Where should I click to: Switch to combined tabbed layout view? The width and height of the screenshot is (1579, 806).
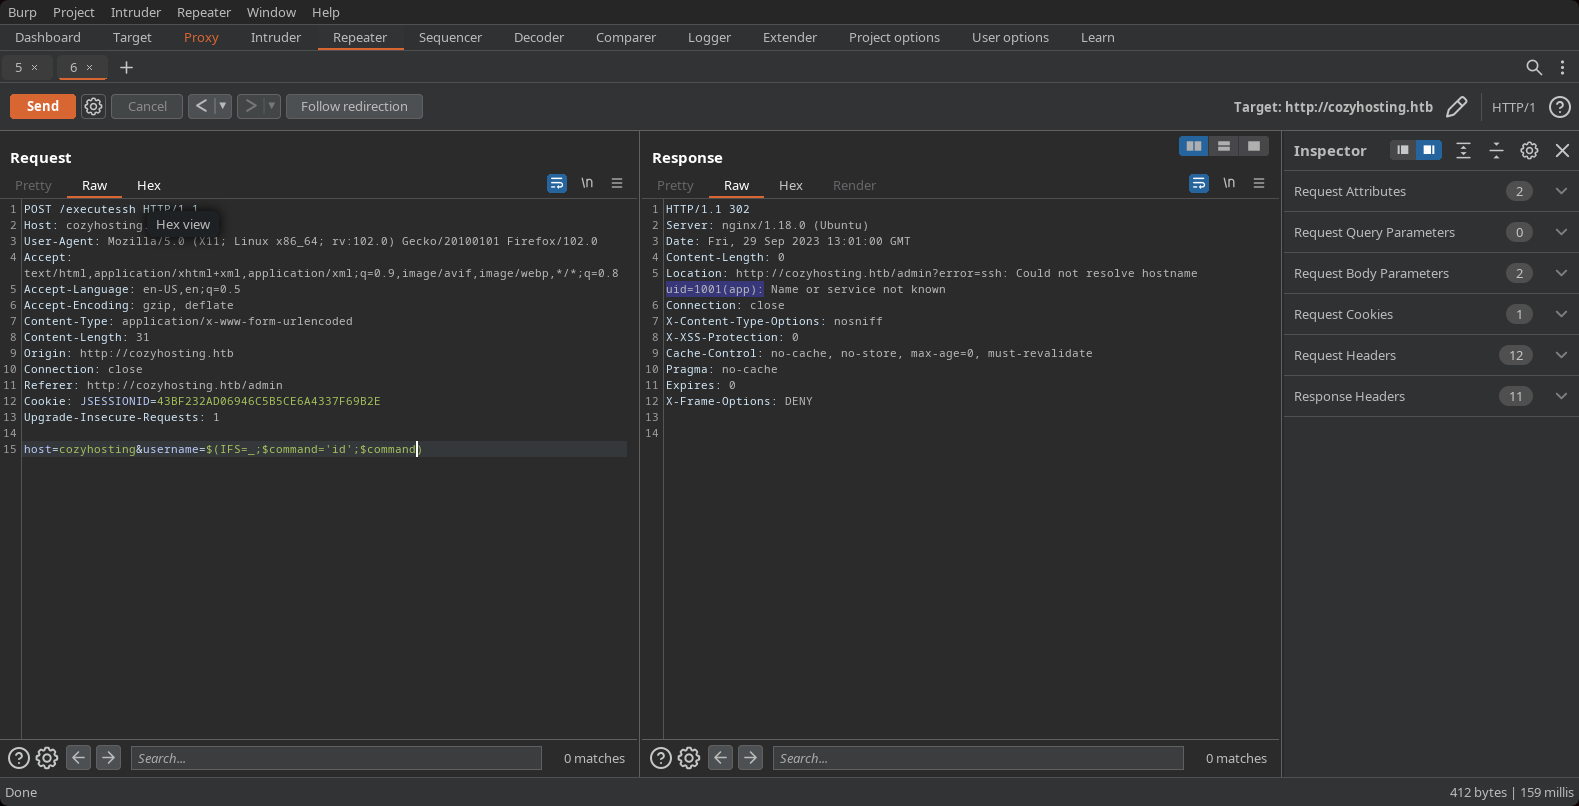pyautogui.click(x=1254, y=146)
